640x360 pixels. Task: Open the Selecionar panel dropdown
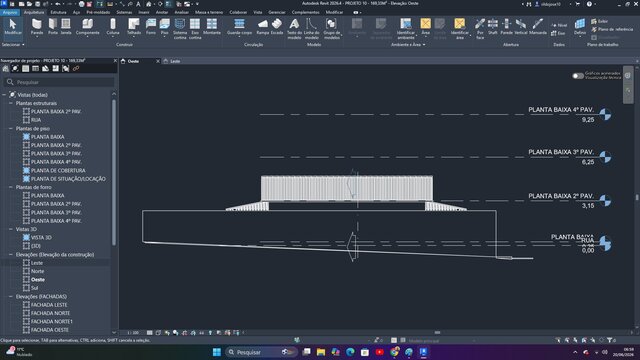(x=13, y=44)
